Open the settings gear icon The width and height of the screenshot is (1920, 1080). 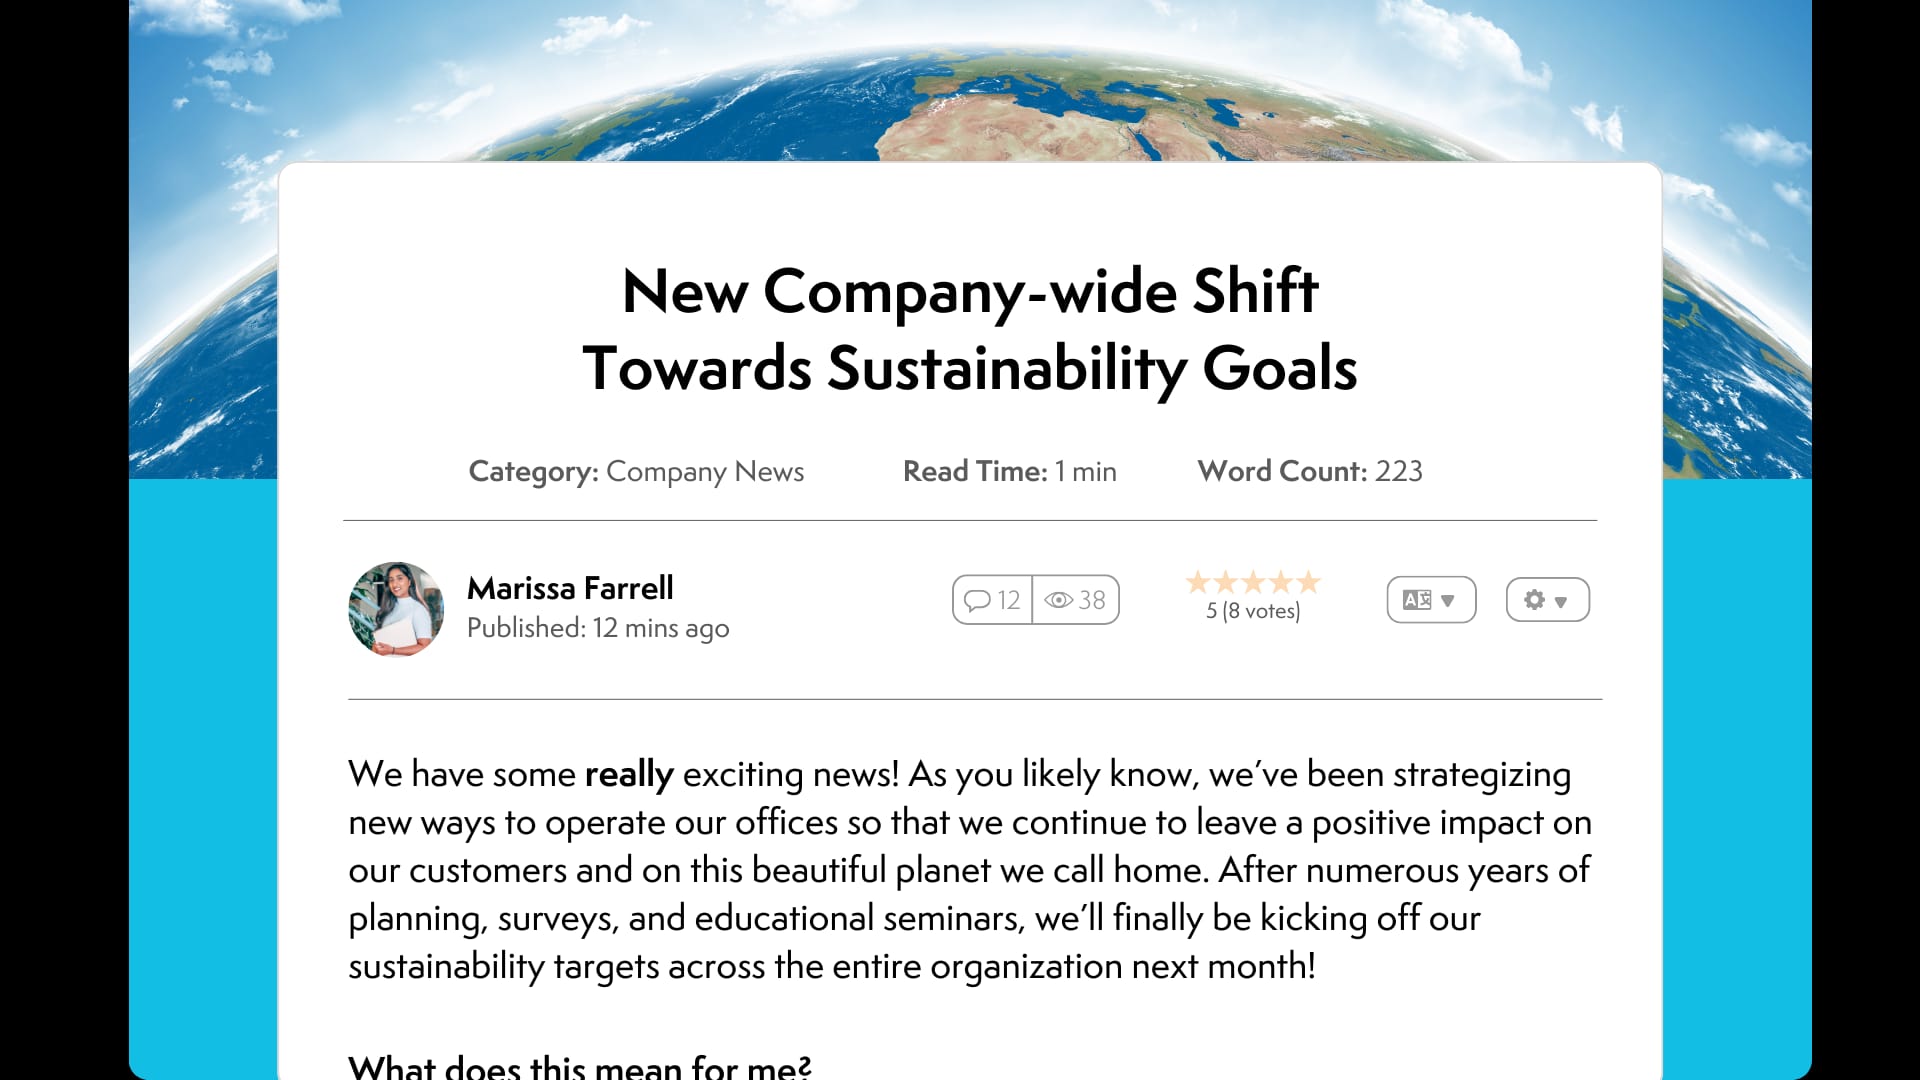tap(1536, 599)
